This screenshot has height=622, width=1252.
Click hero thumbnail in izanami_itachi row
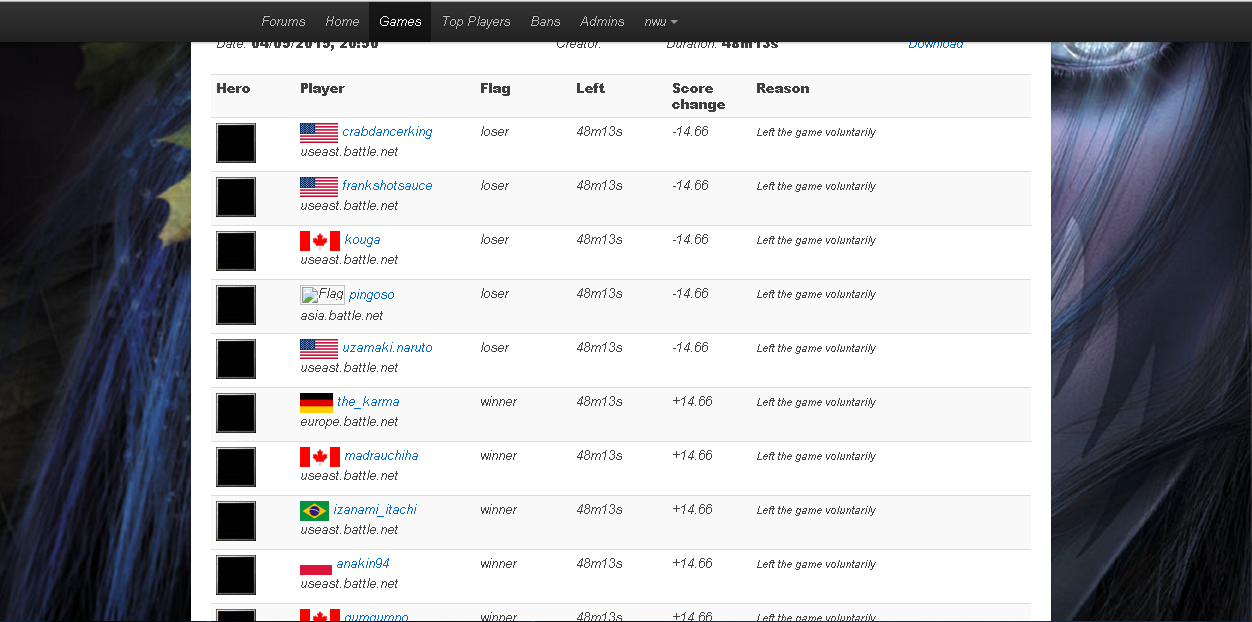tap(236, 521)
